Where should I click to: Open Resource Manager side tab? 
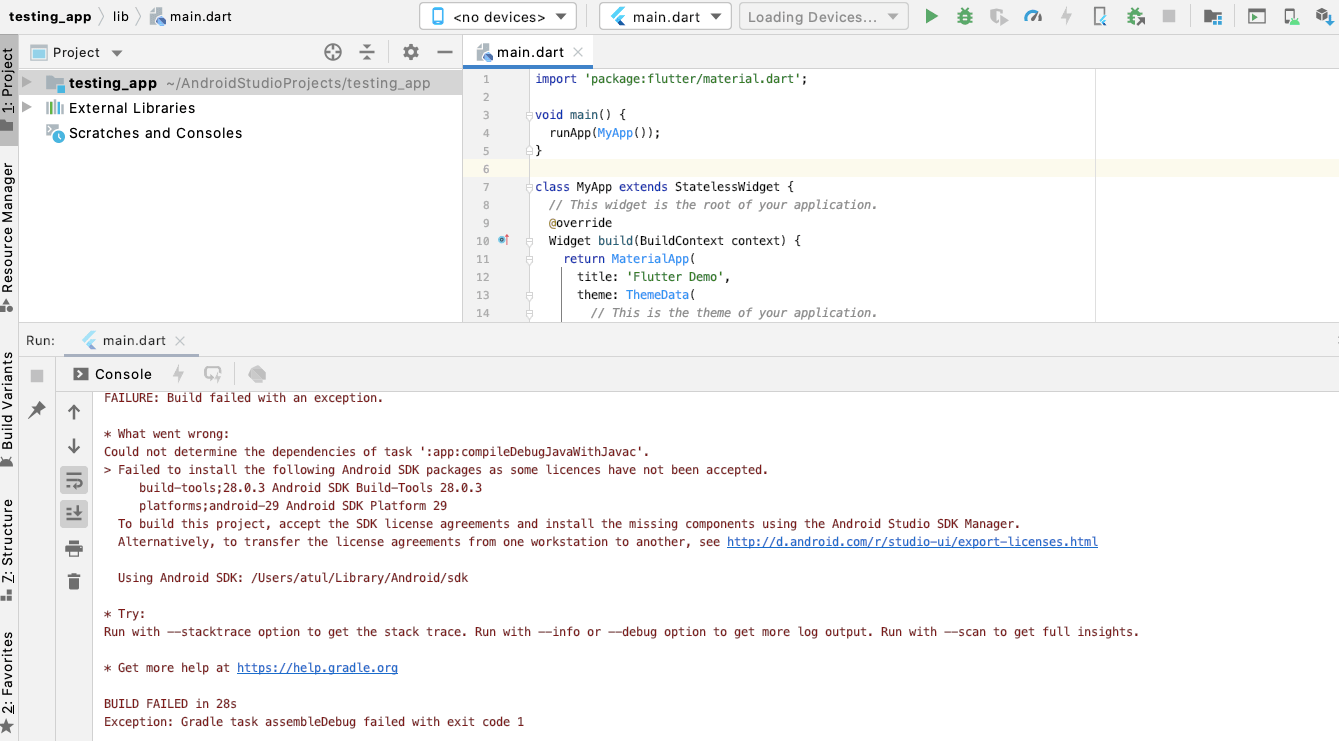pos(8,238)
